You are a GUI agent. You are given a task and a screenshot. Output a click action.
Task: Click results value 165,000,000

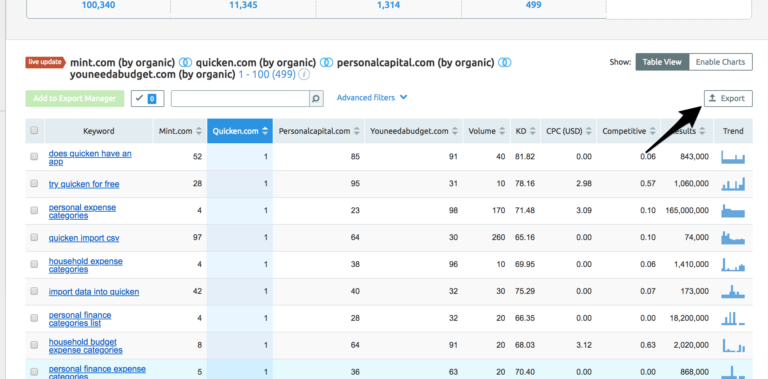tap(687, 211)
